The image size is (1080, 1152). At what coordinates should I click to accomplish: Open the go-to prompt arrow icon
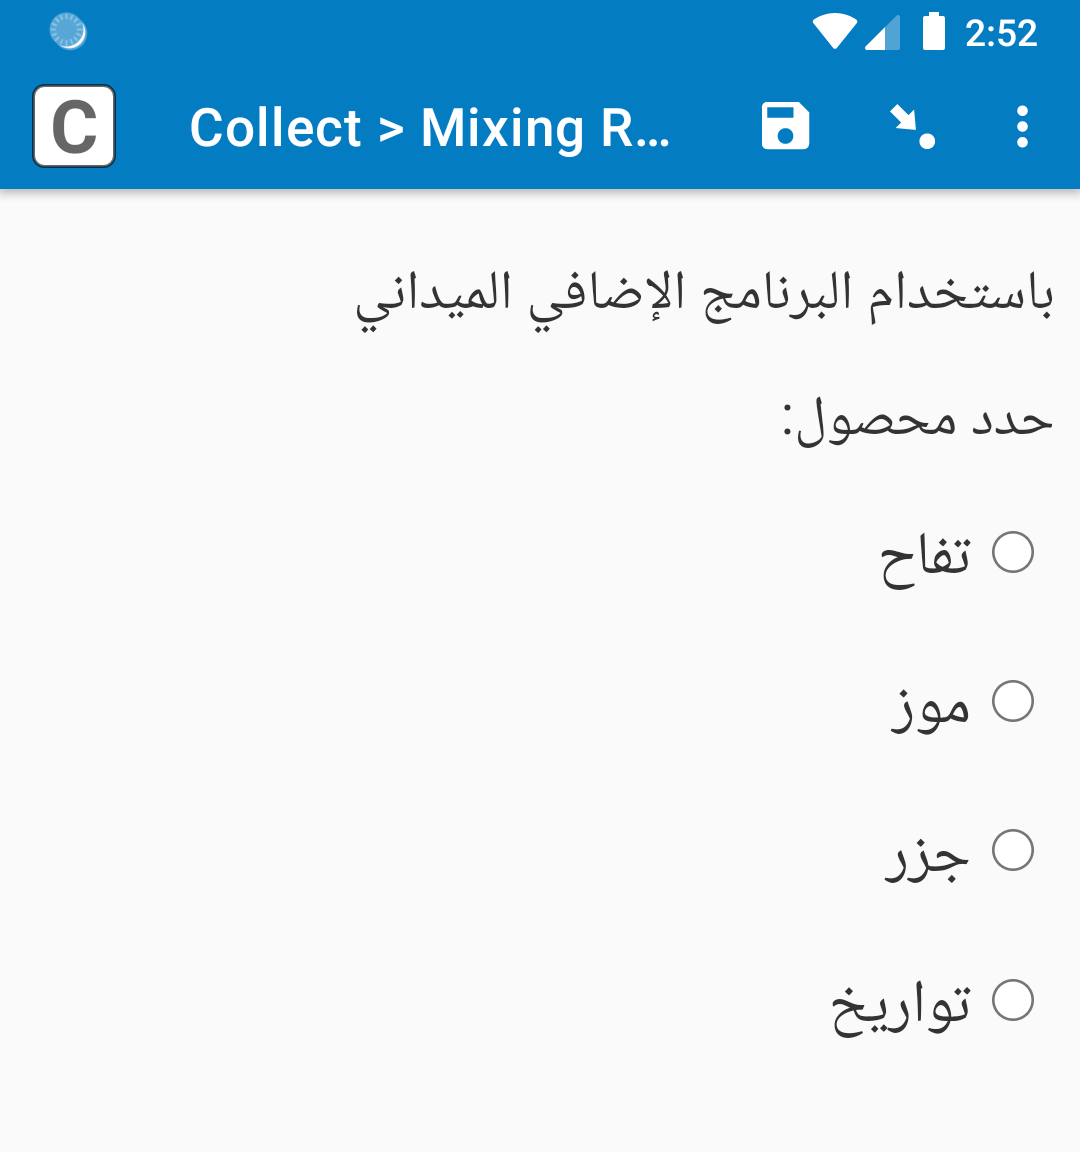(912, 126)
